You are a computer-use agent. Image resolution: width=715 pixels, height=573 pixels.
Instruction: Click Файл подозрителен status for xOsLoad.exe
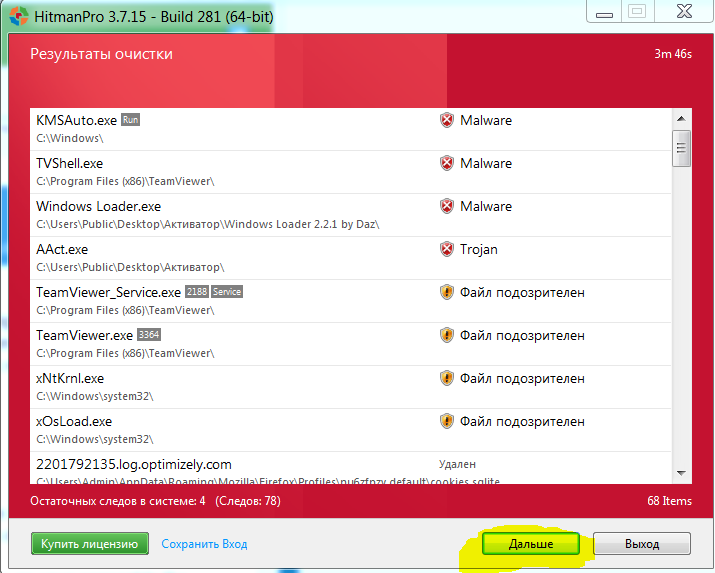point(522,421)
